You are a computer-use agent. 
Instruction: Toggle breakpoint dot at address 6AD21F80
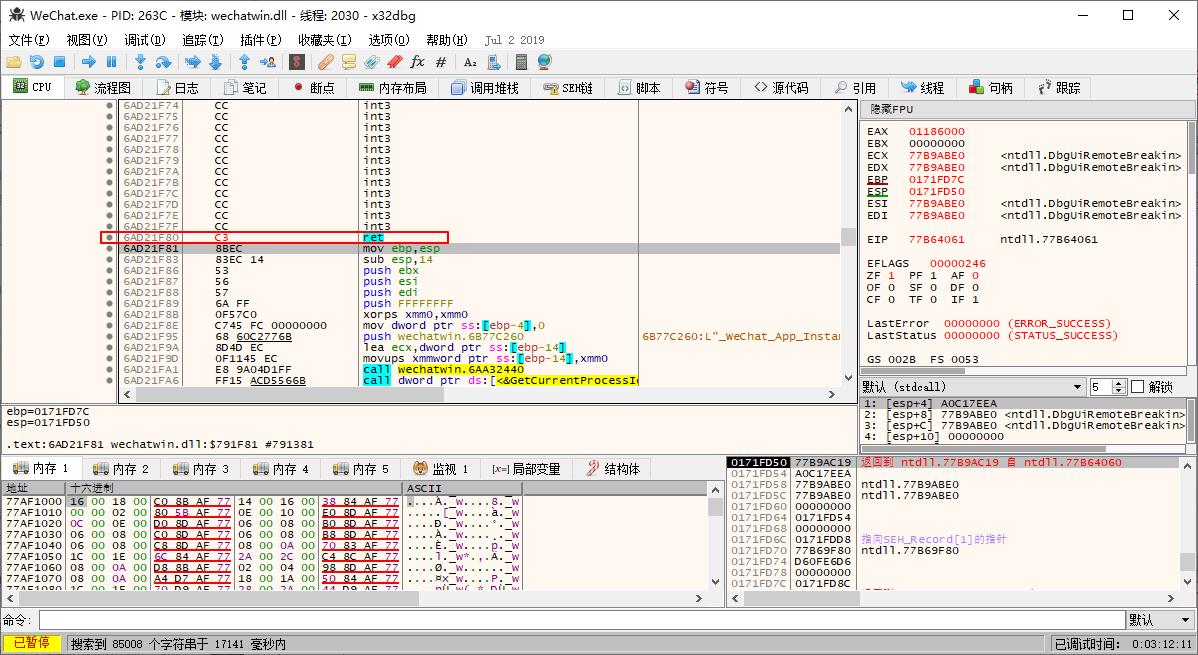(x=109, y=237)
